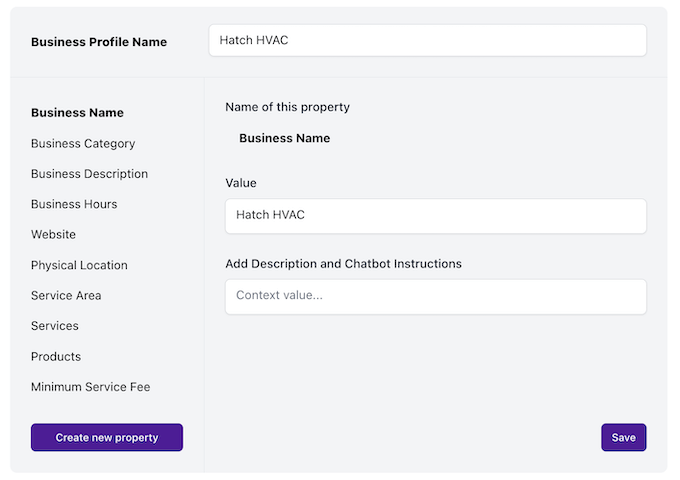Select the Minimum Service Fee property

pyautogui.click(x=90, y=387)
